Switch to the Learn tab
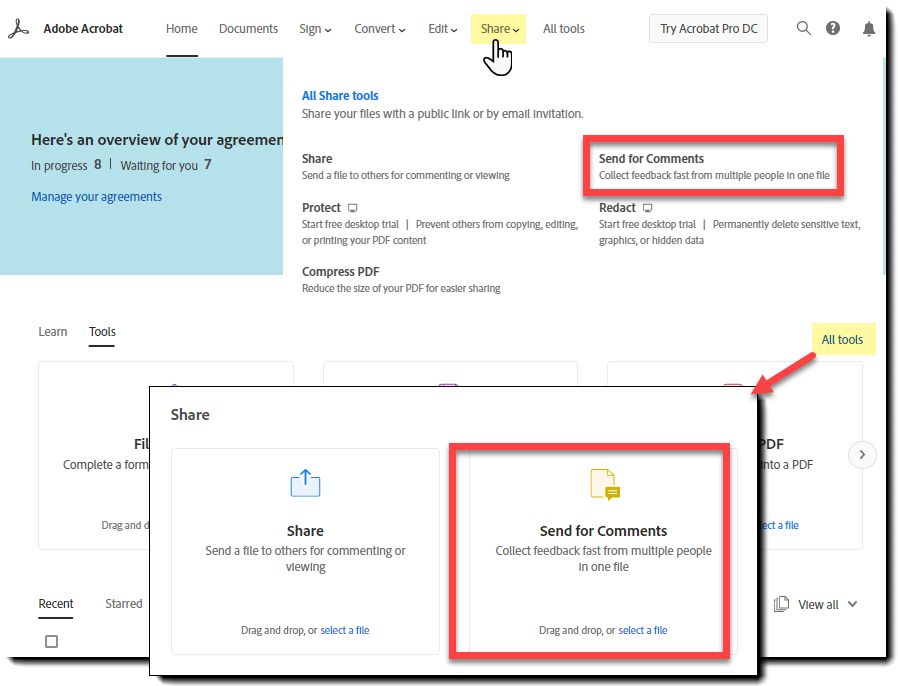The image size is (898, 686). (x=53, y=332)
